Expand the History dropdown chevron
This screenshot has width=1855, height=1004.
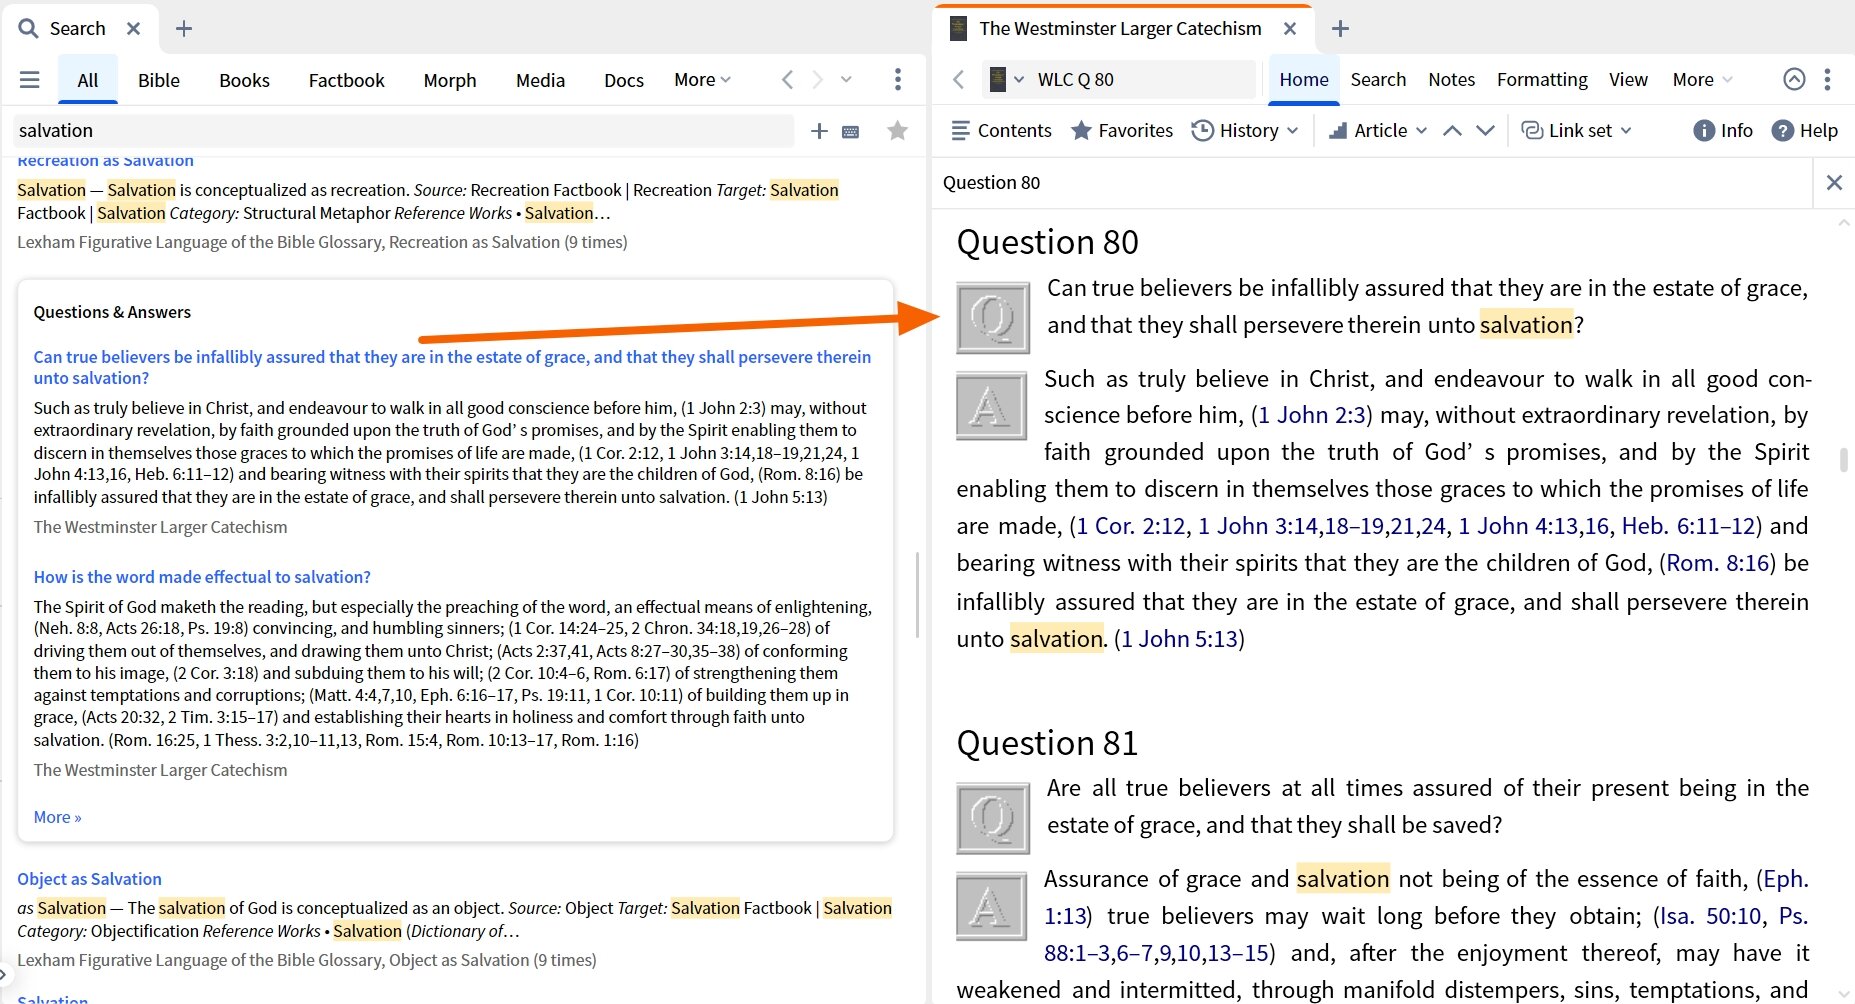[x=1293, y=131]
